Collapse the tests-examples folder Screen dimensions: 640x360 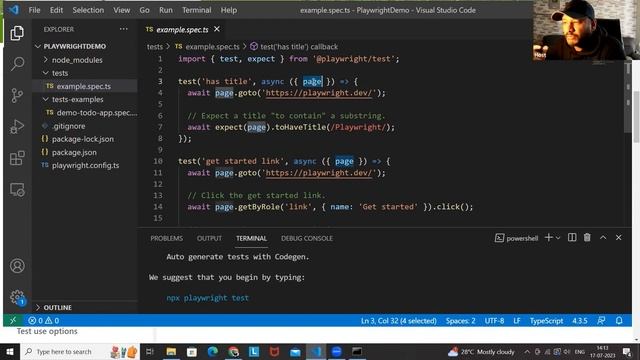point(78,100)
